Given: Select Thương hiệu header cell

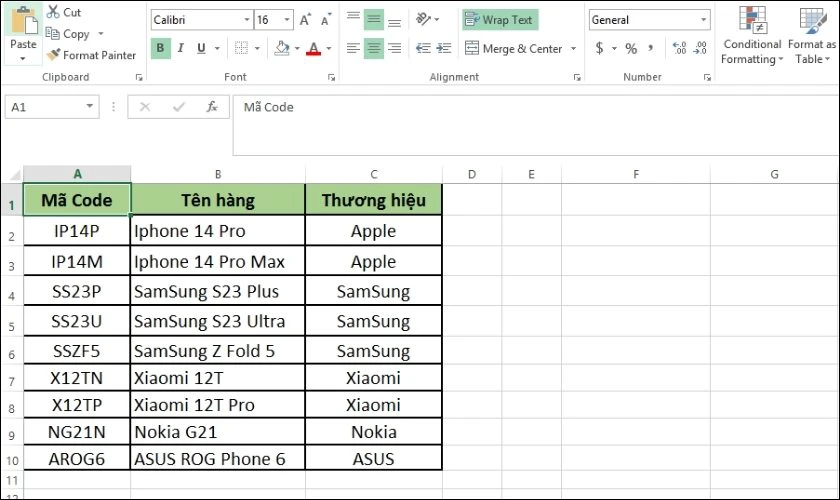Looking at the screenshot, I should point(374,200).
